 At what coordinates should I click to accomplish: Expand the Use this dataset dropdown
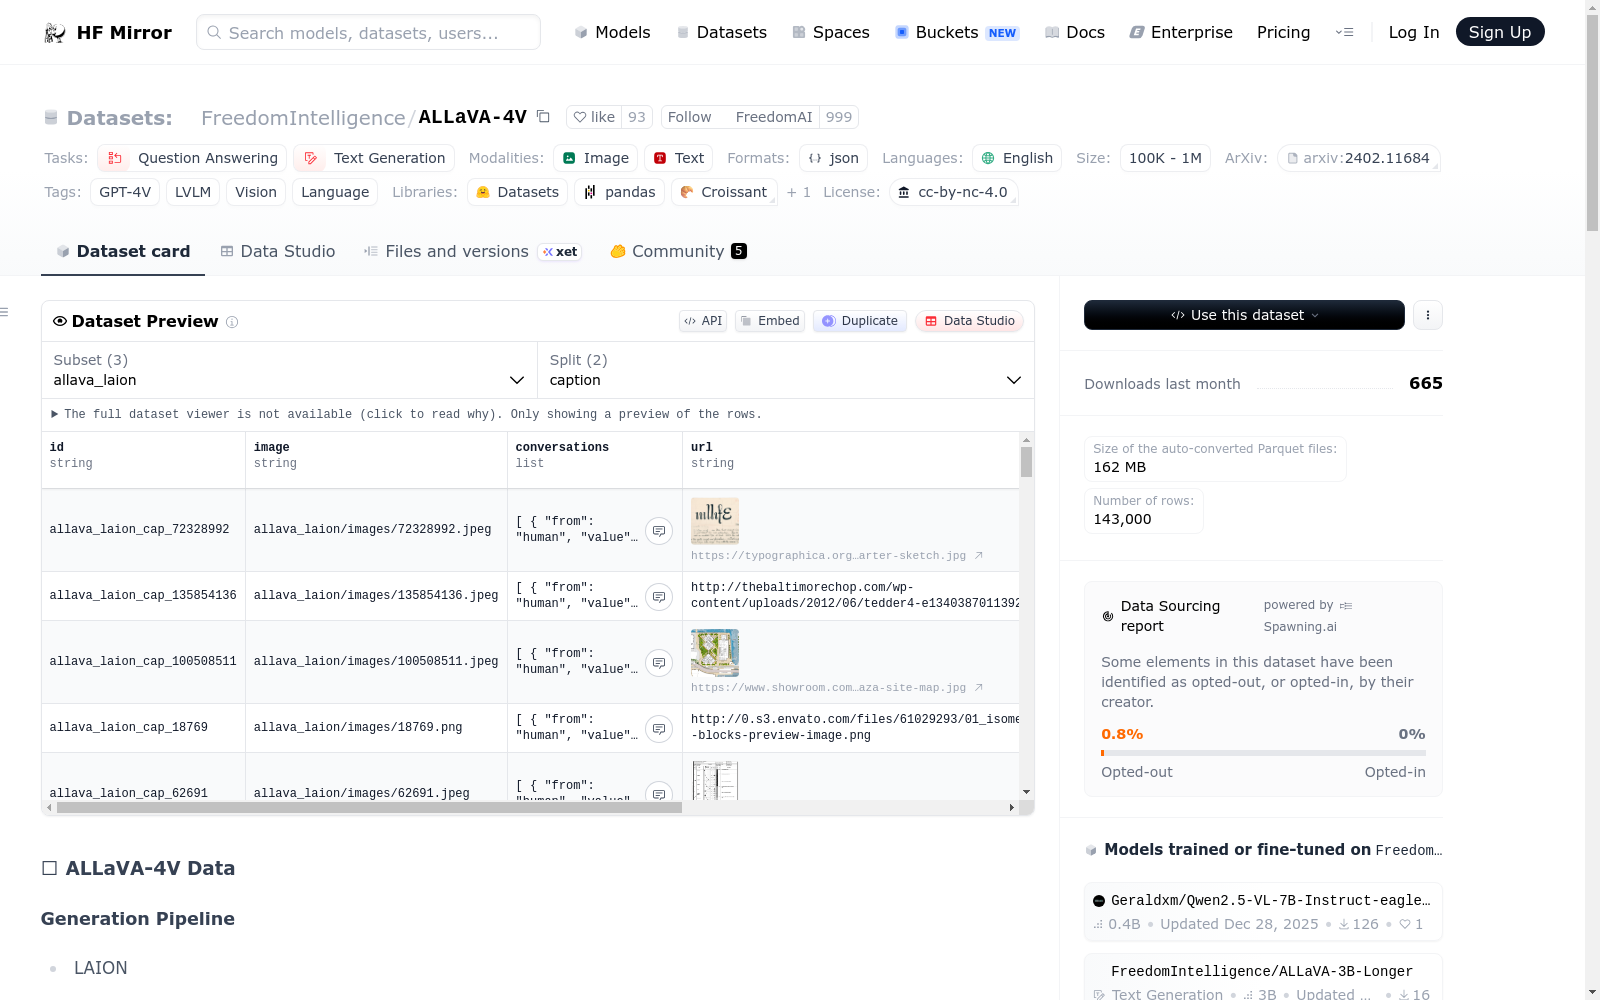click(x=1244, y=315)
